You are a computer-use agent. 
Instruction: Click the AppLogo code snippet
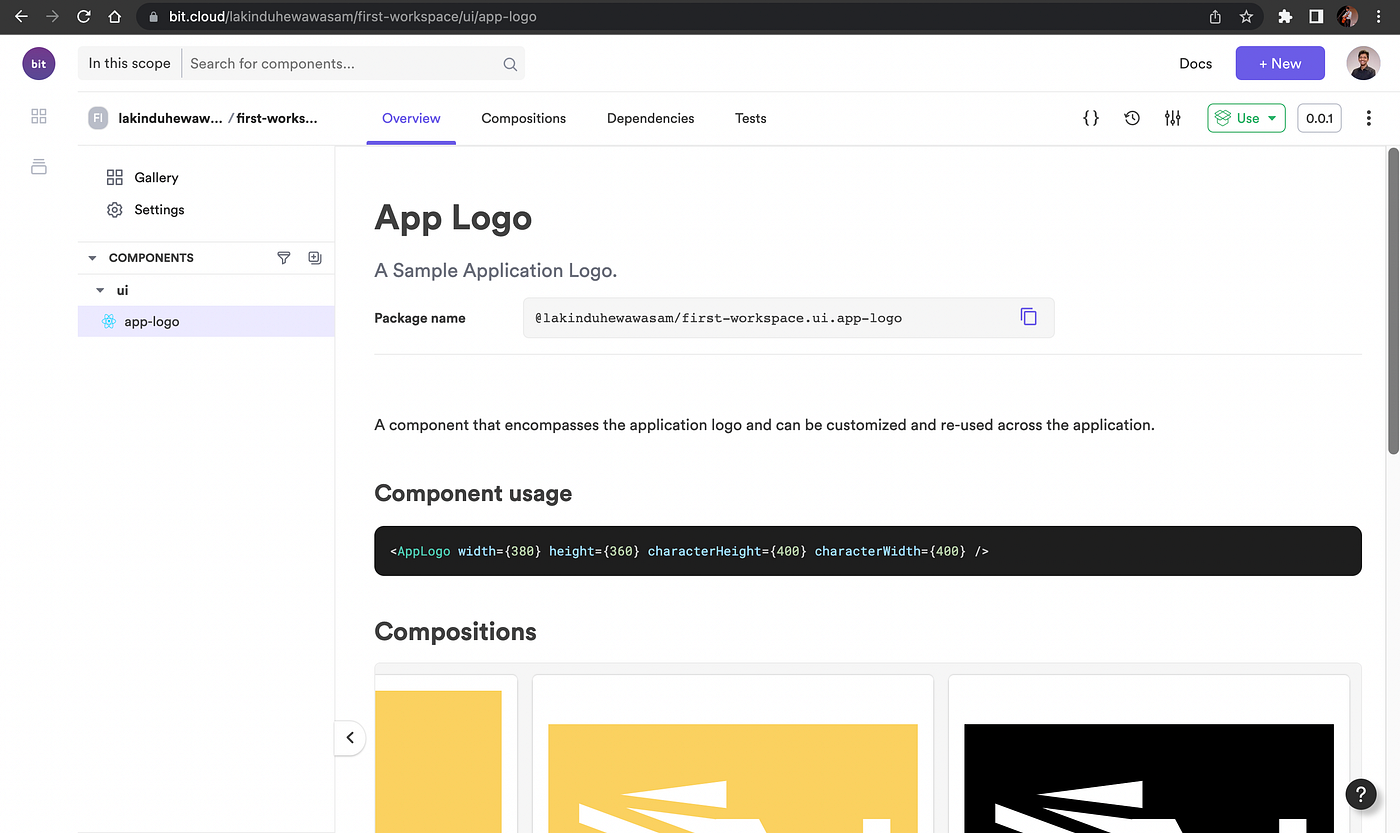868,551
